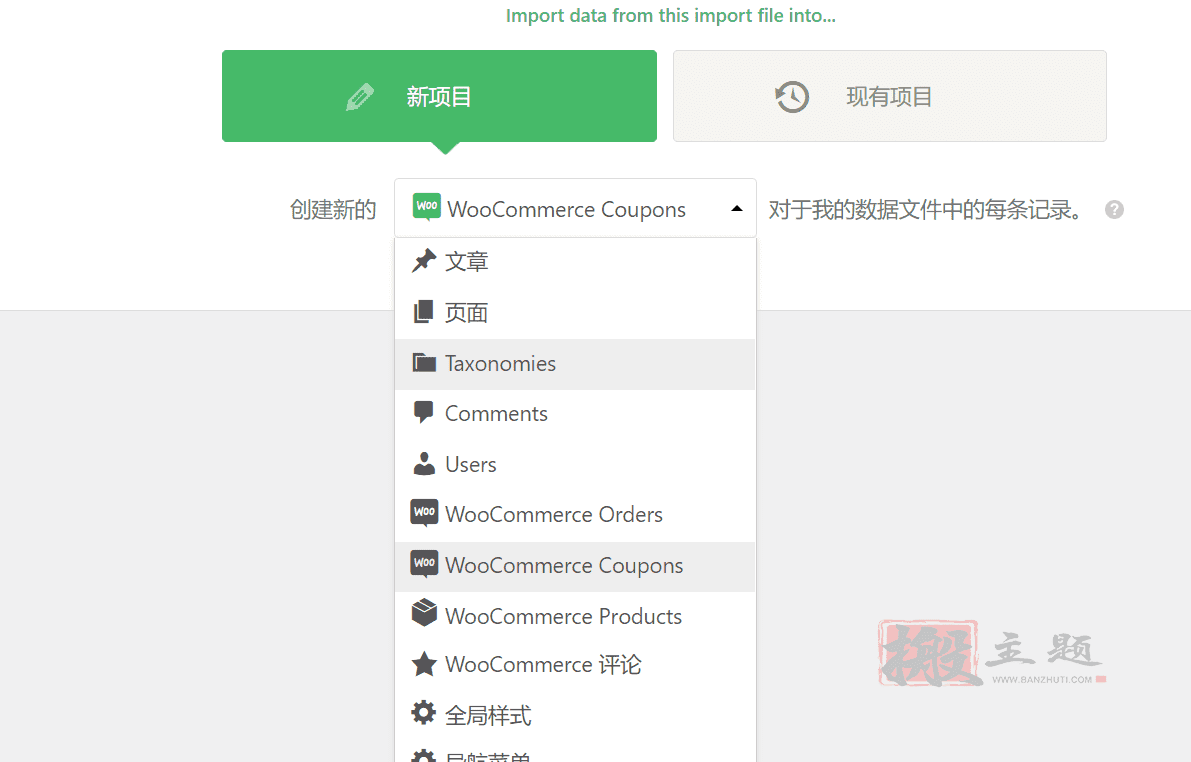Select Taxonomies option

[575, 364]
